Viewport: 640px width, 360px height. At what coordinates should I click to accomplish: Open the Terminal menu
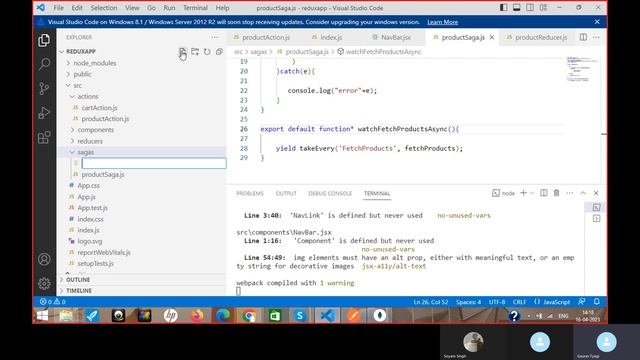(195, 8)
